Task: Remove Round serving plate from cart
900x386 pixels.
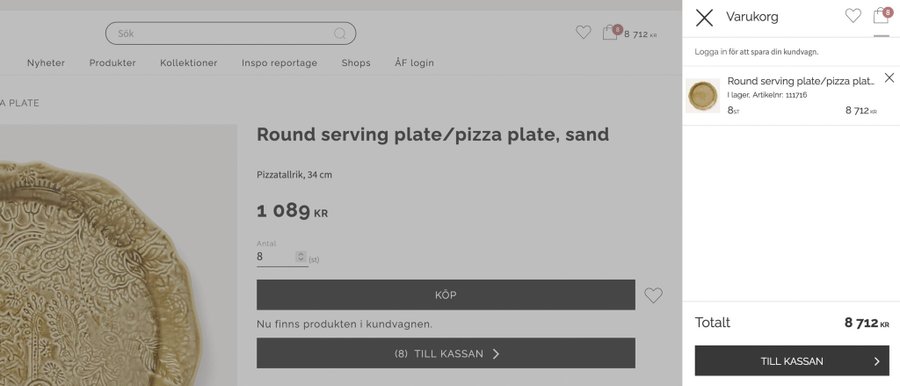Action: click(889, 78)
